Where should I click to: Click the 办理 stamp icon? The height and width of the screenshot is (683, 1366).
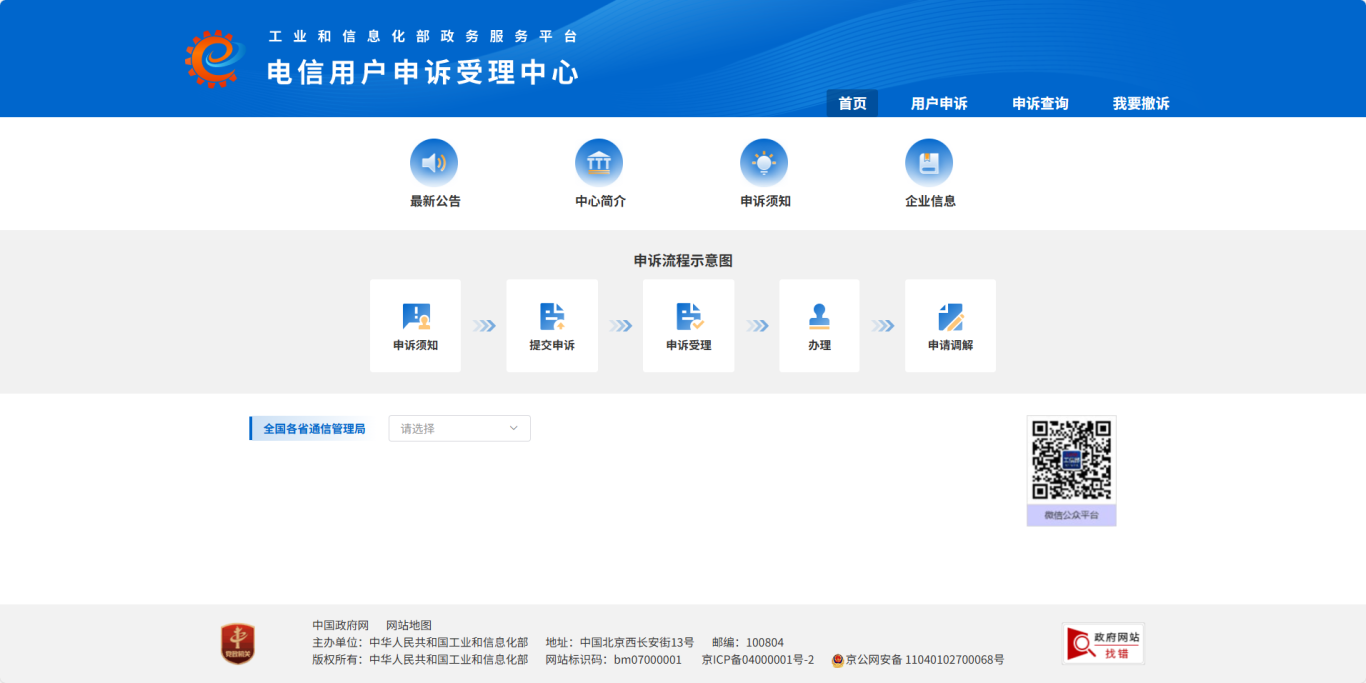(819, 317)
